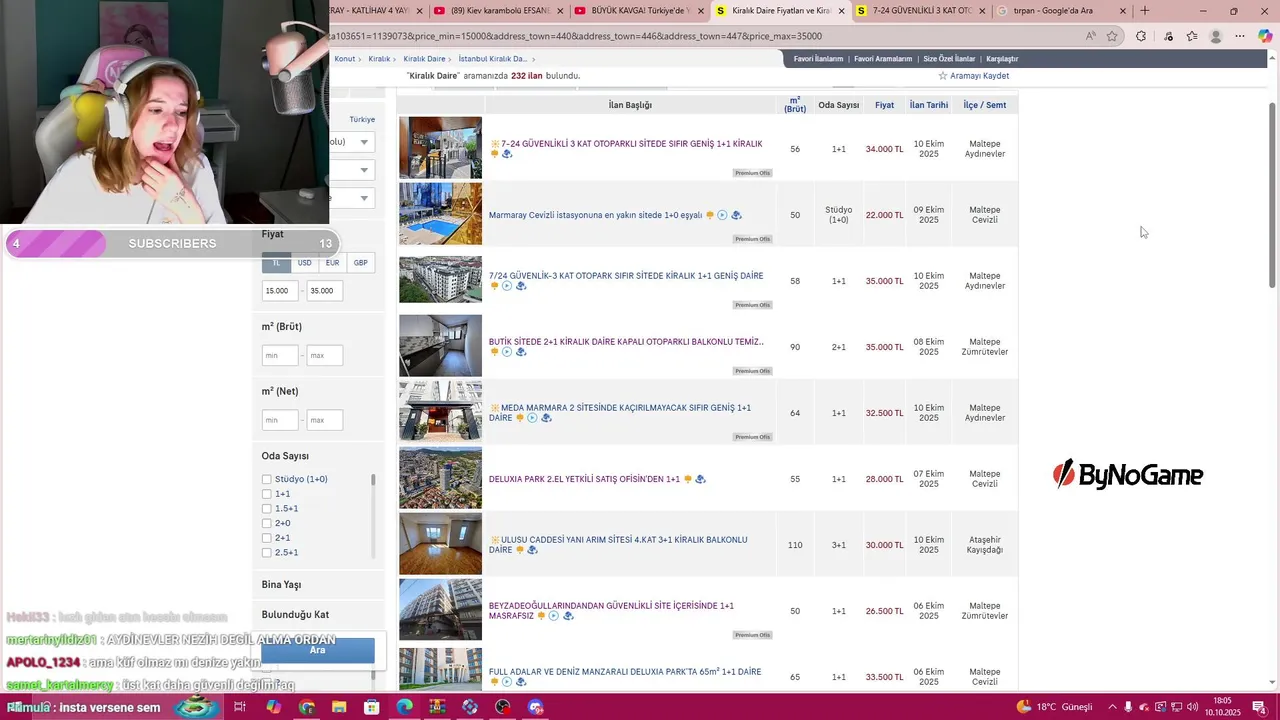Check the 1+1 room count checkbox

[266, 494]
